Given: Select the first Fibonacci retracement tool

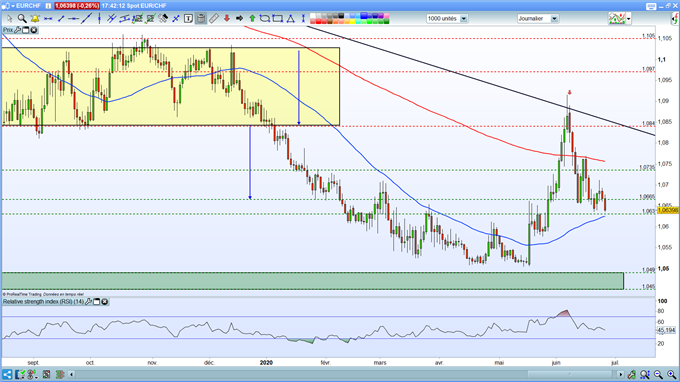Looking at the screenshot, I should pos(138,19).
